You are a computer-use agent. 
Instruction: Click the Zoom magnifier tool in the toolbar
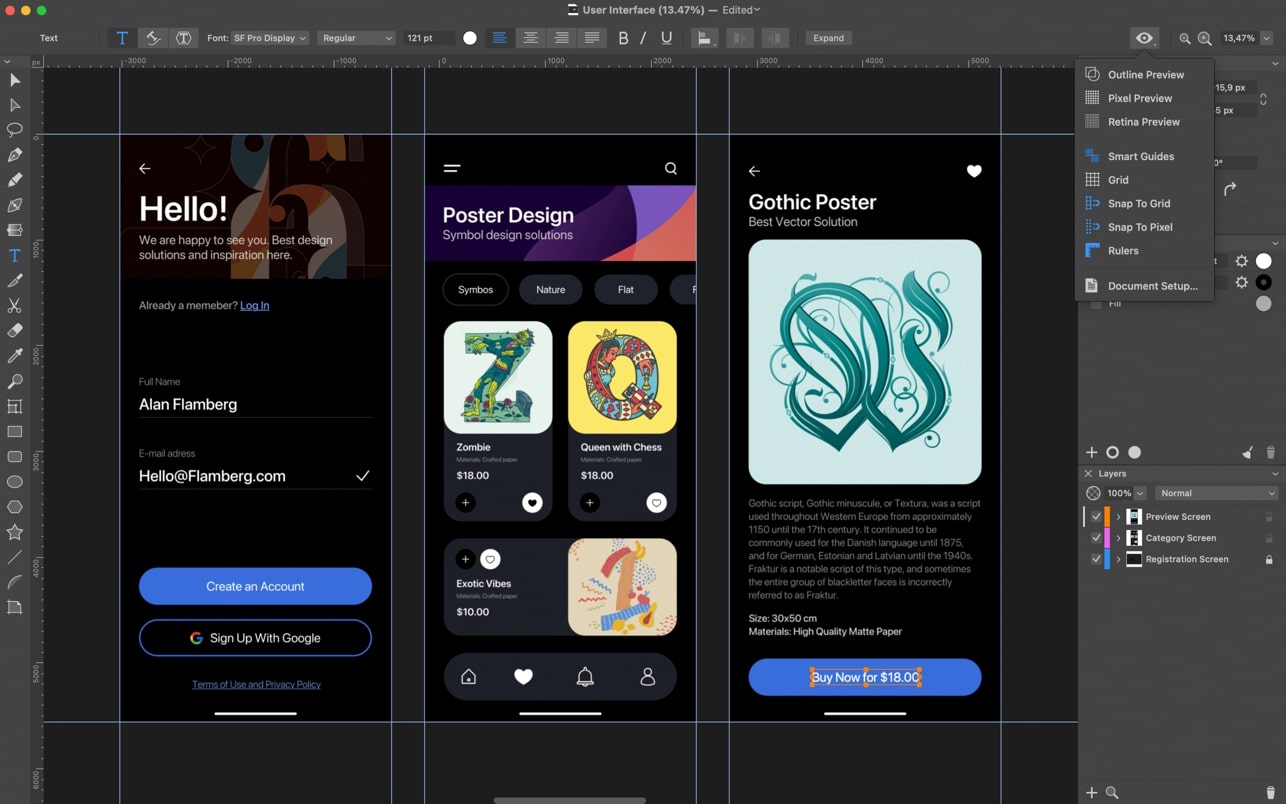(14, 381)
